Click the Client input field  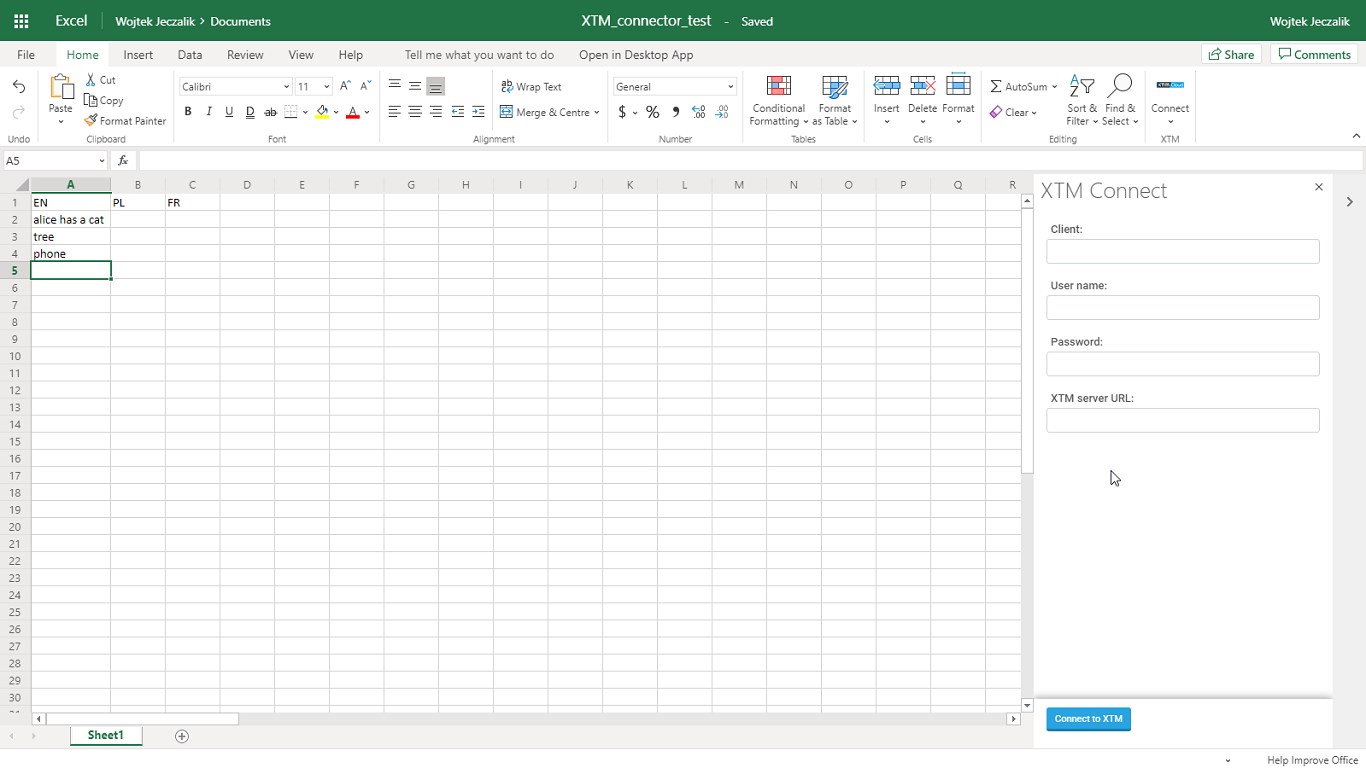coord(1183,251)
